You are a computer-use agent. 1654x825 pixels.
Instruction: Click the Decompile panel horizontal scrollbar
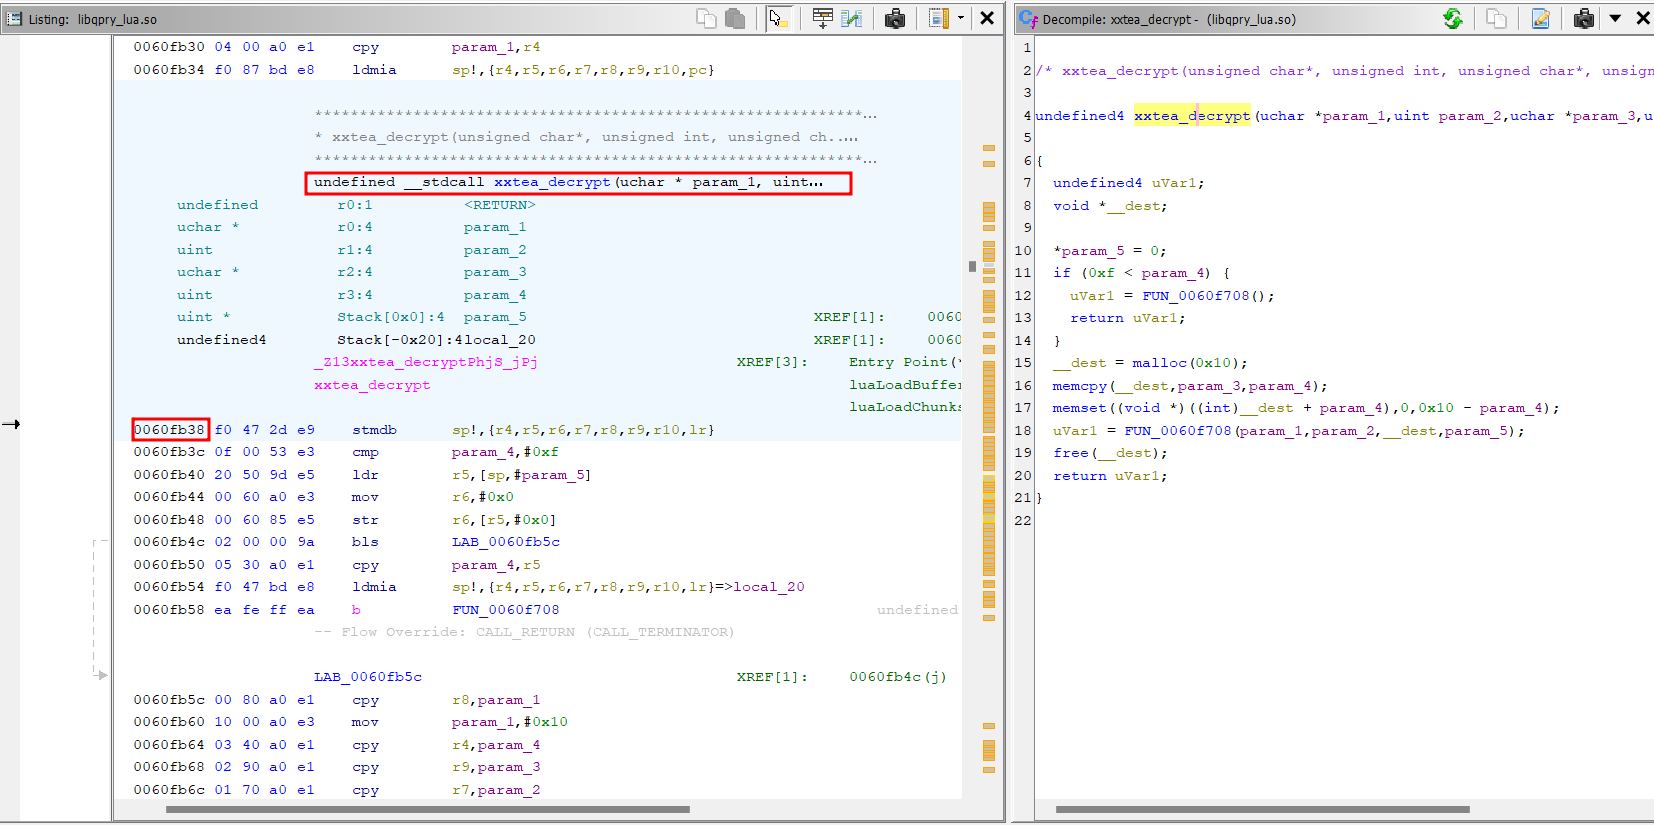coord(1262,809)
